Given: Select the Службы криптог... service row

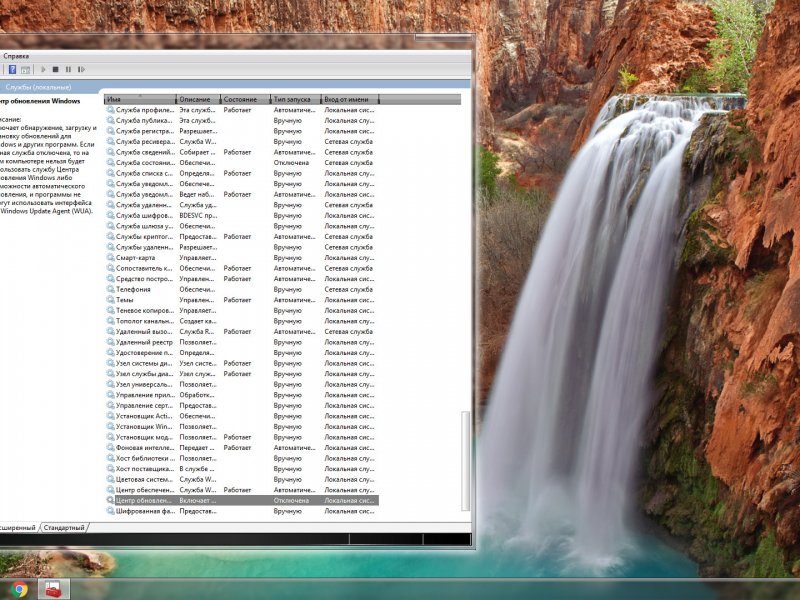Looking at the screenshot, I should (x=242, y=237).
